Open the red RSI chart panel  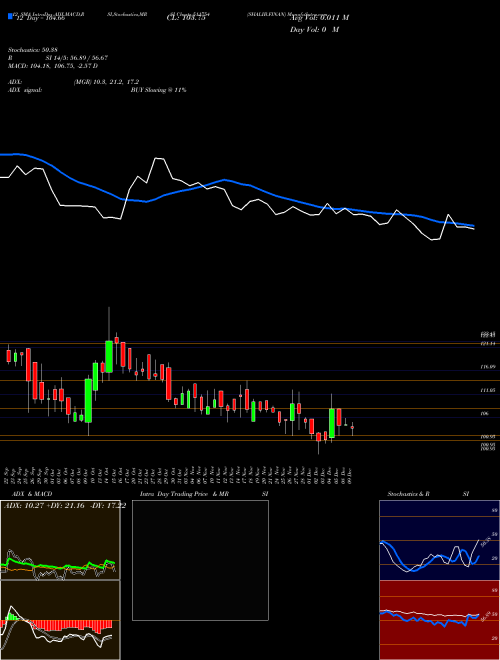coord(439,620)
